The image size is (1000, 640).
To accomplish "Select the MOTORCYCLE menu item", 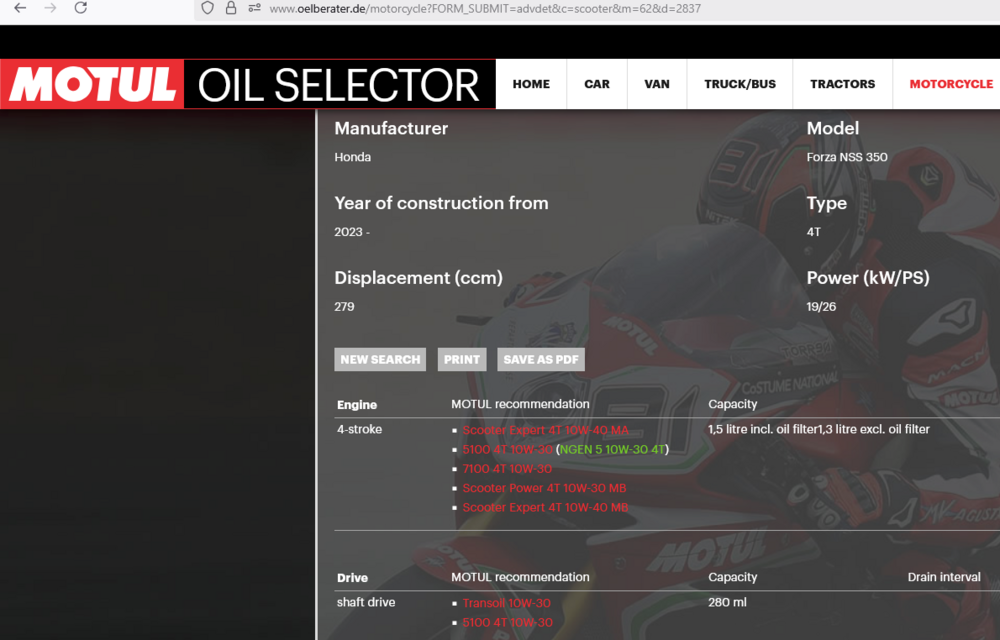I will coord(951,84).
